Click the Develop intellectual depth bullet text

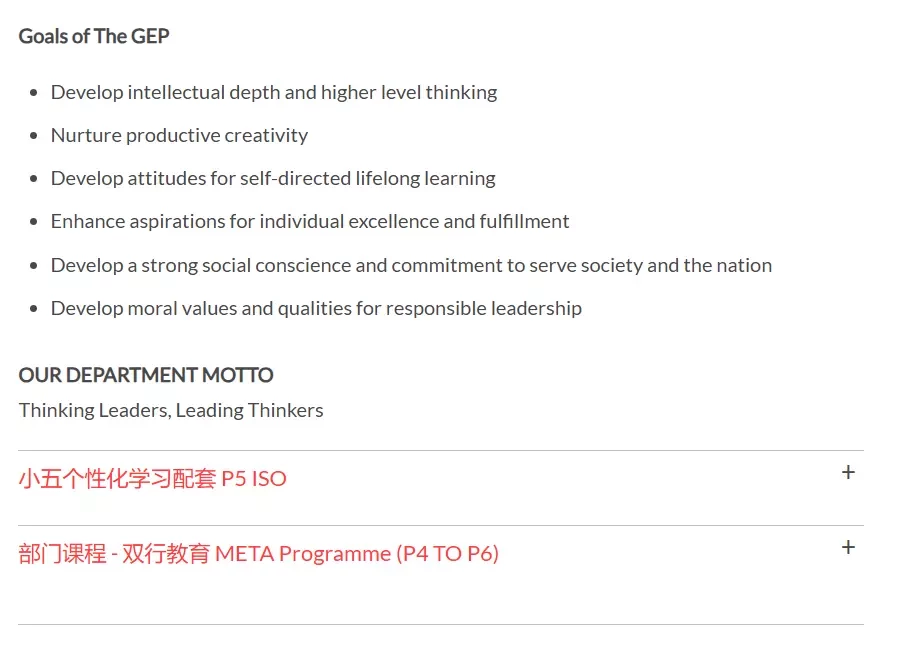[274, 93]
